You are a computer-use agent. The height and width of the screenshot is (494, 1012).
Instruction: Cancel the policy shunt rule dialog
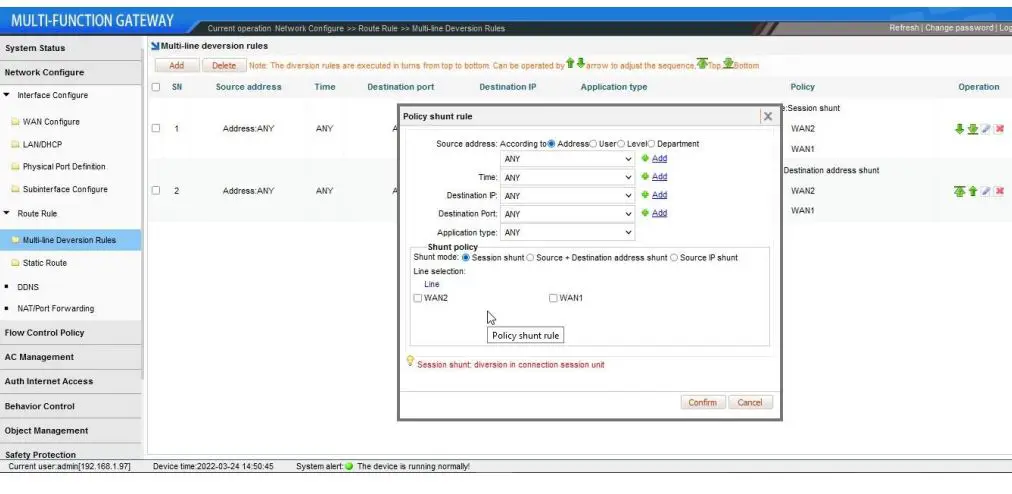point(750,402)
